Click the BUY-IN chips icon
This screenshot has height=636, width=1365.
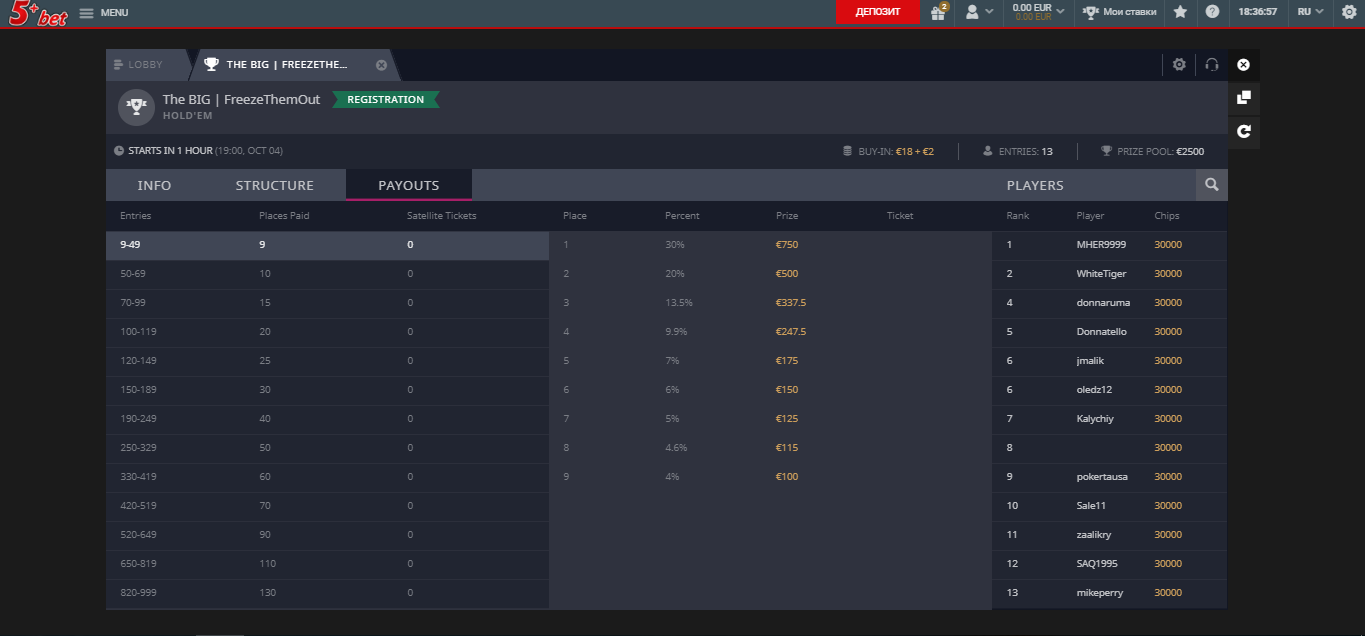pyautogui.click(x=848, y=152)
